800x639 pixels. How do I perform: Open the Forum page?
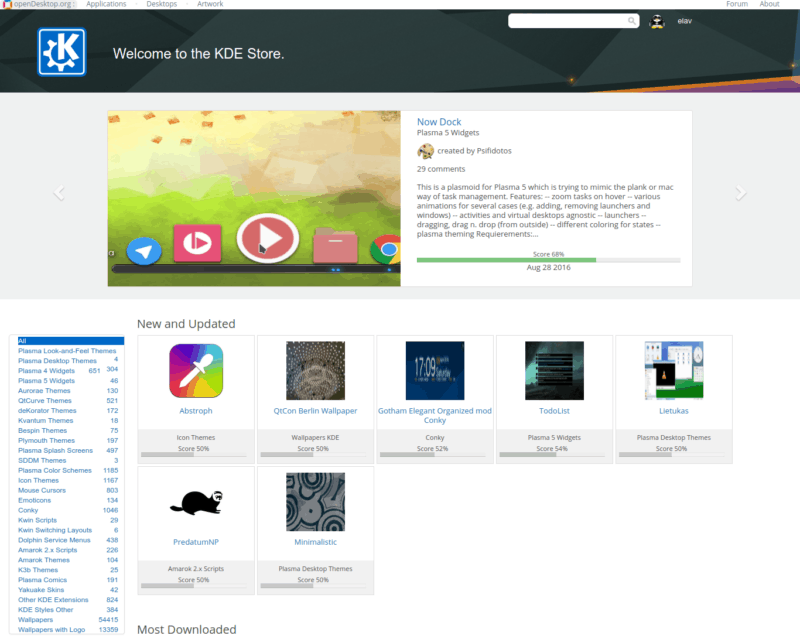[736, 4]
